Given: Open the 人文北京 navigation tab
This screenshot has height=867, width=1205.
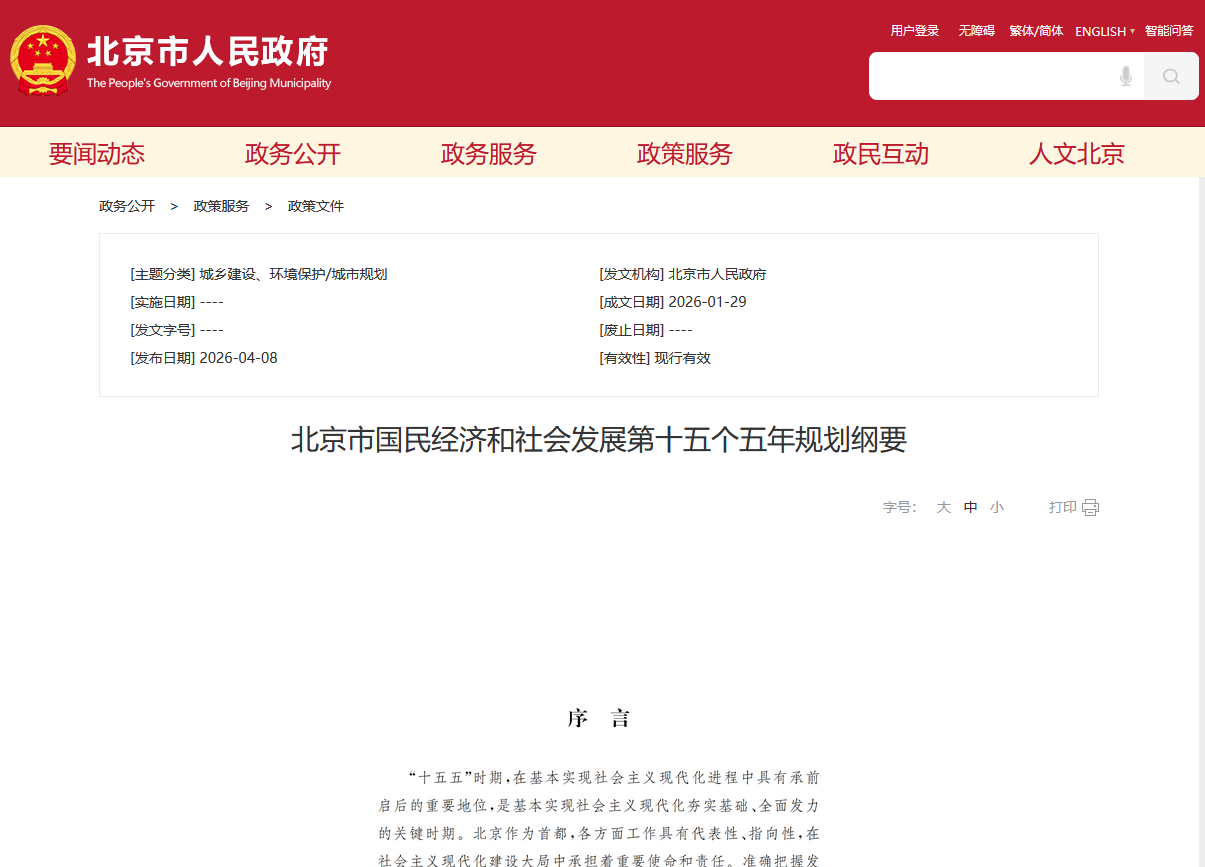Looking at the screenshot, I should click(1077, 153).
